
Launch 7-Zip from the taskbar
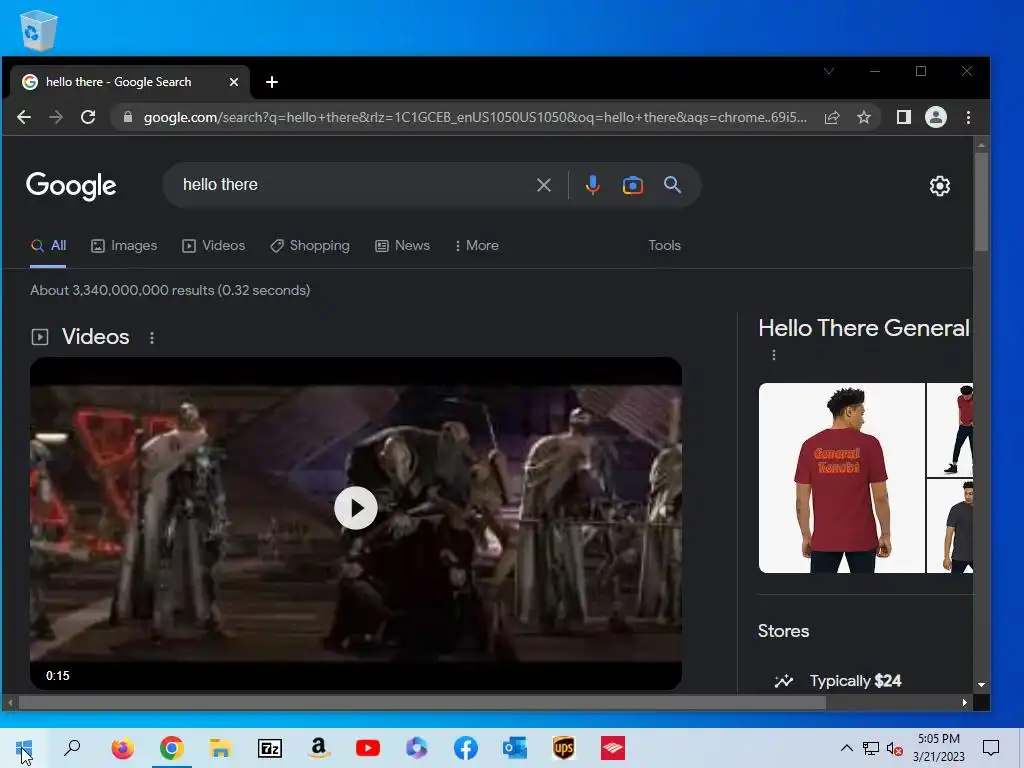point(270,748)
